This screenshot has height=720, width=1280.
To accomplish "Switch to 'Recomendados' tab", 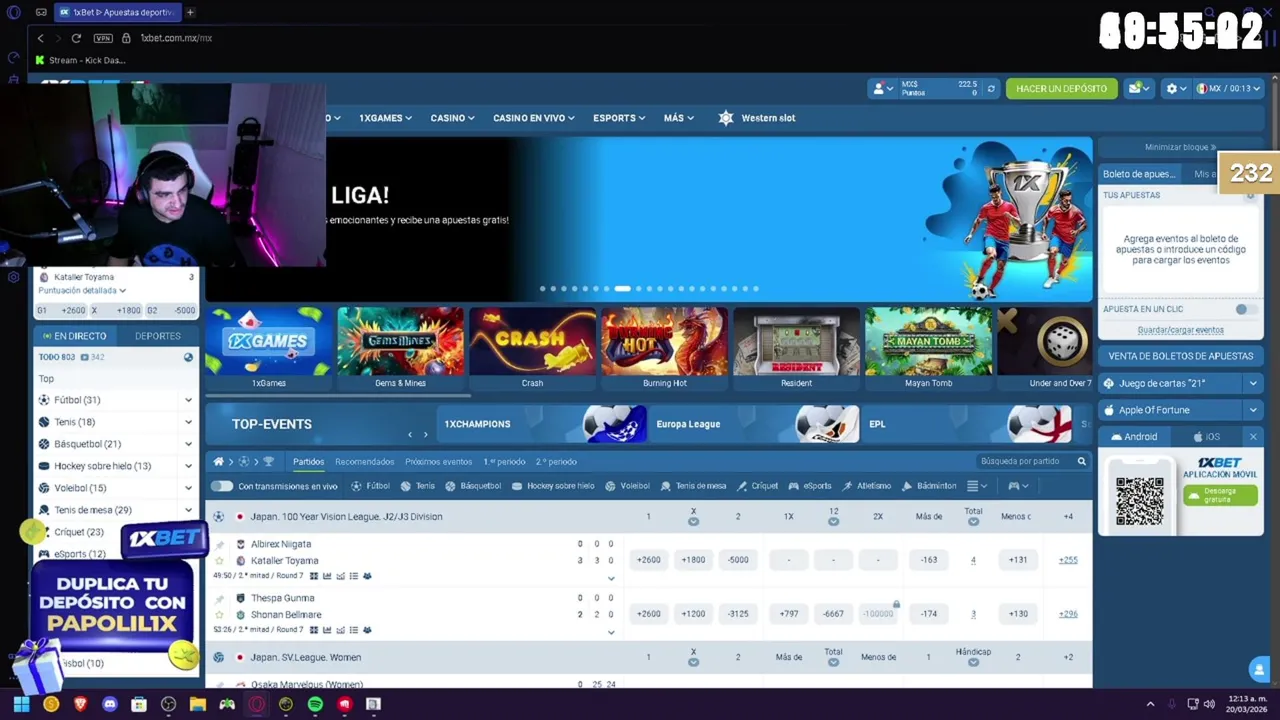I will [x=364, y=462].
